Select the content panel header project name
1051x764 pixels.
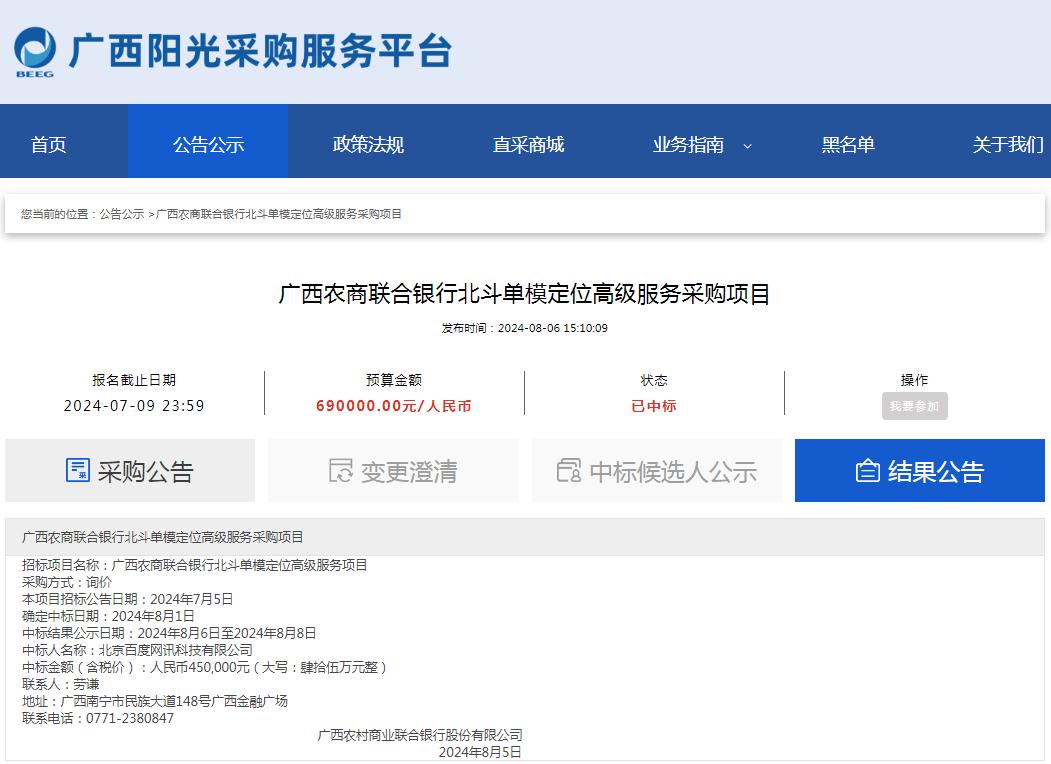162,537
